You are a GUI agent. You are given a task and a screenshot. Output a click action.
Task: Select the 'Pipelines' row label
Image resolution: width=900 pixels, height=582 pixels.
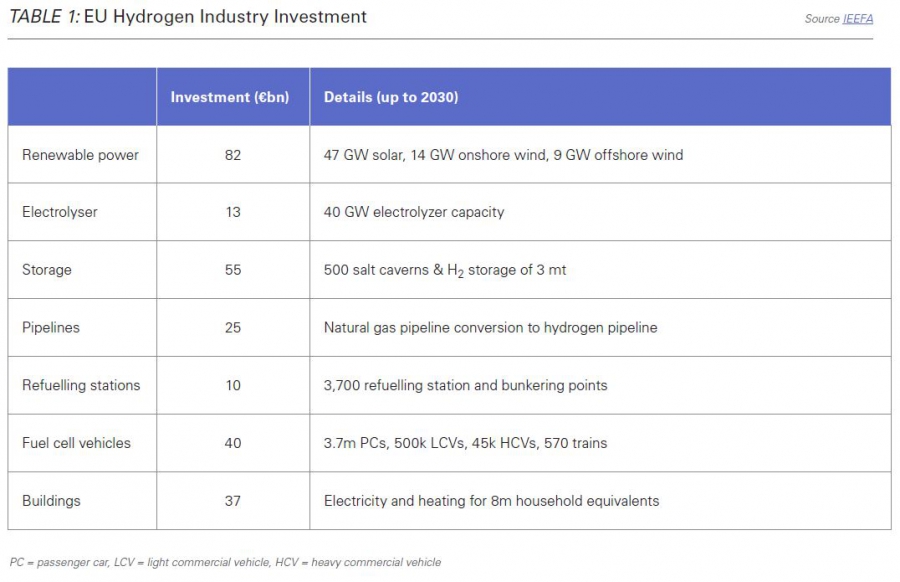51,327
